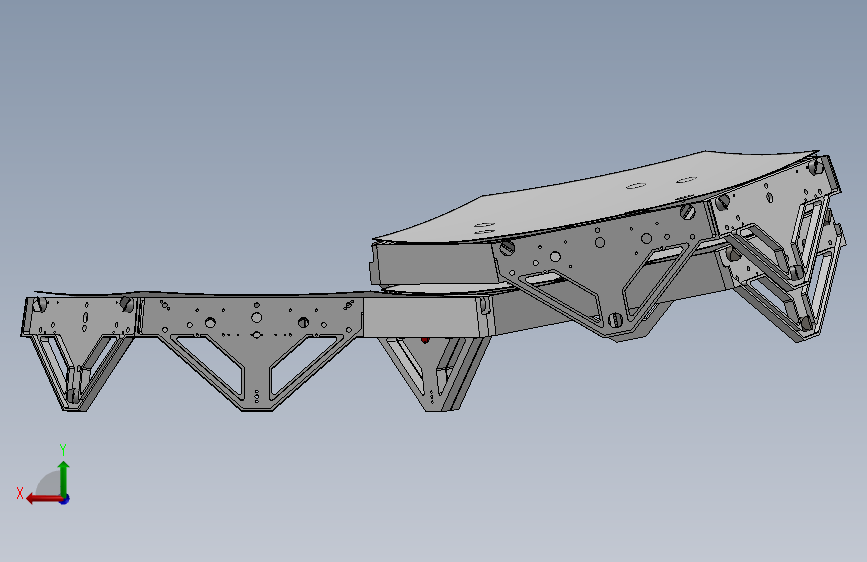Click the "Y" label on the orientation triad
The height and width of the screenshot is (562, 867).
[63, 450]
